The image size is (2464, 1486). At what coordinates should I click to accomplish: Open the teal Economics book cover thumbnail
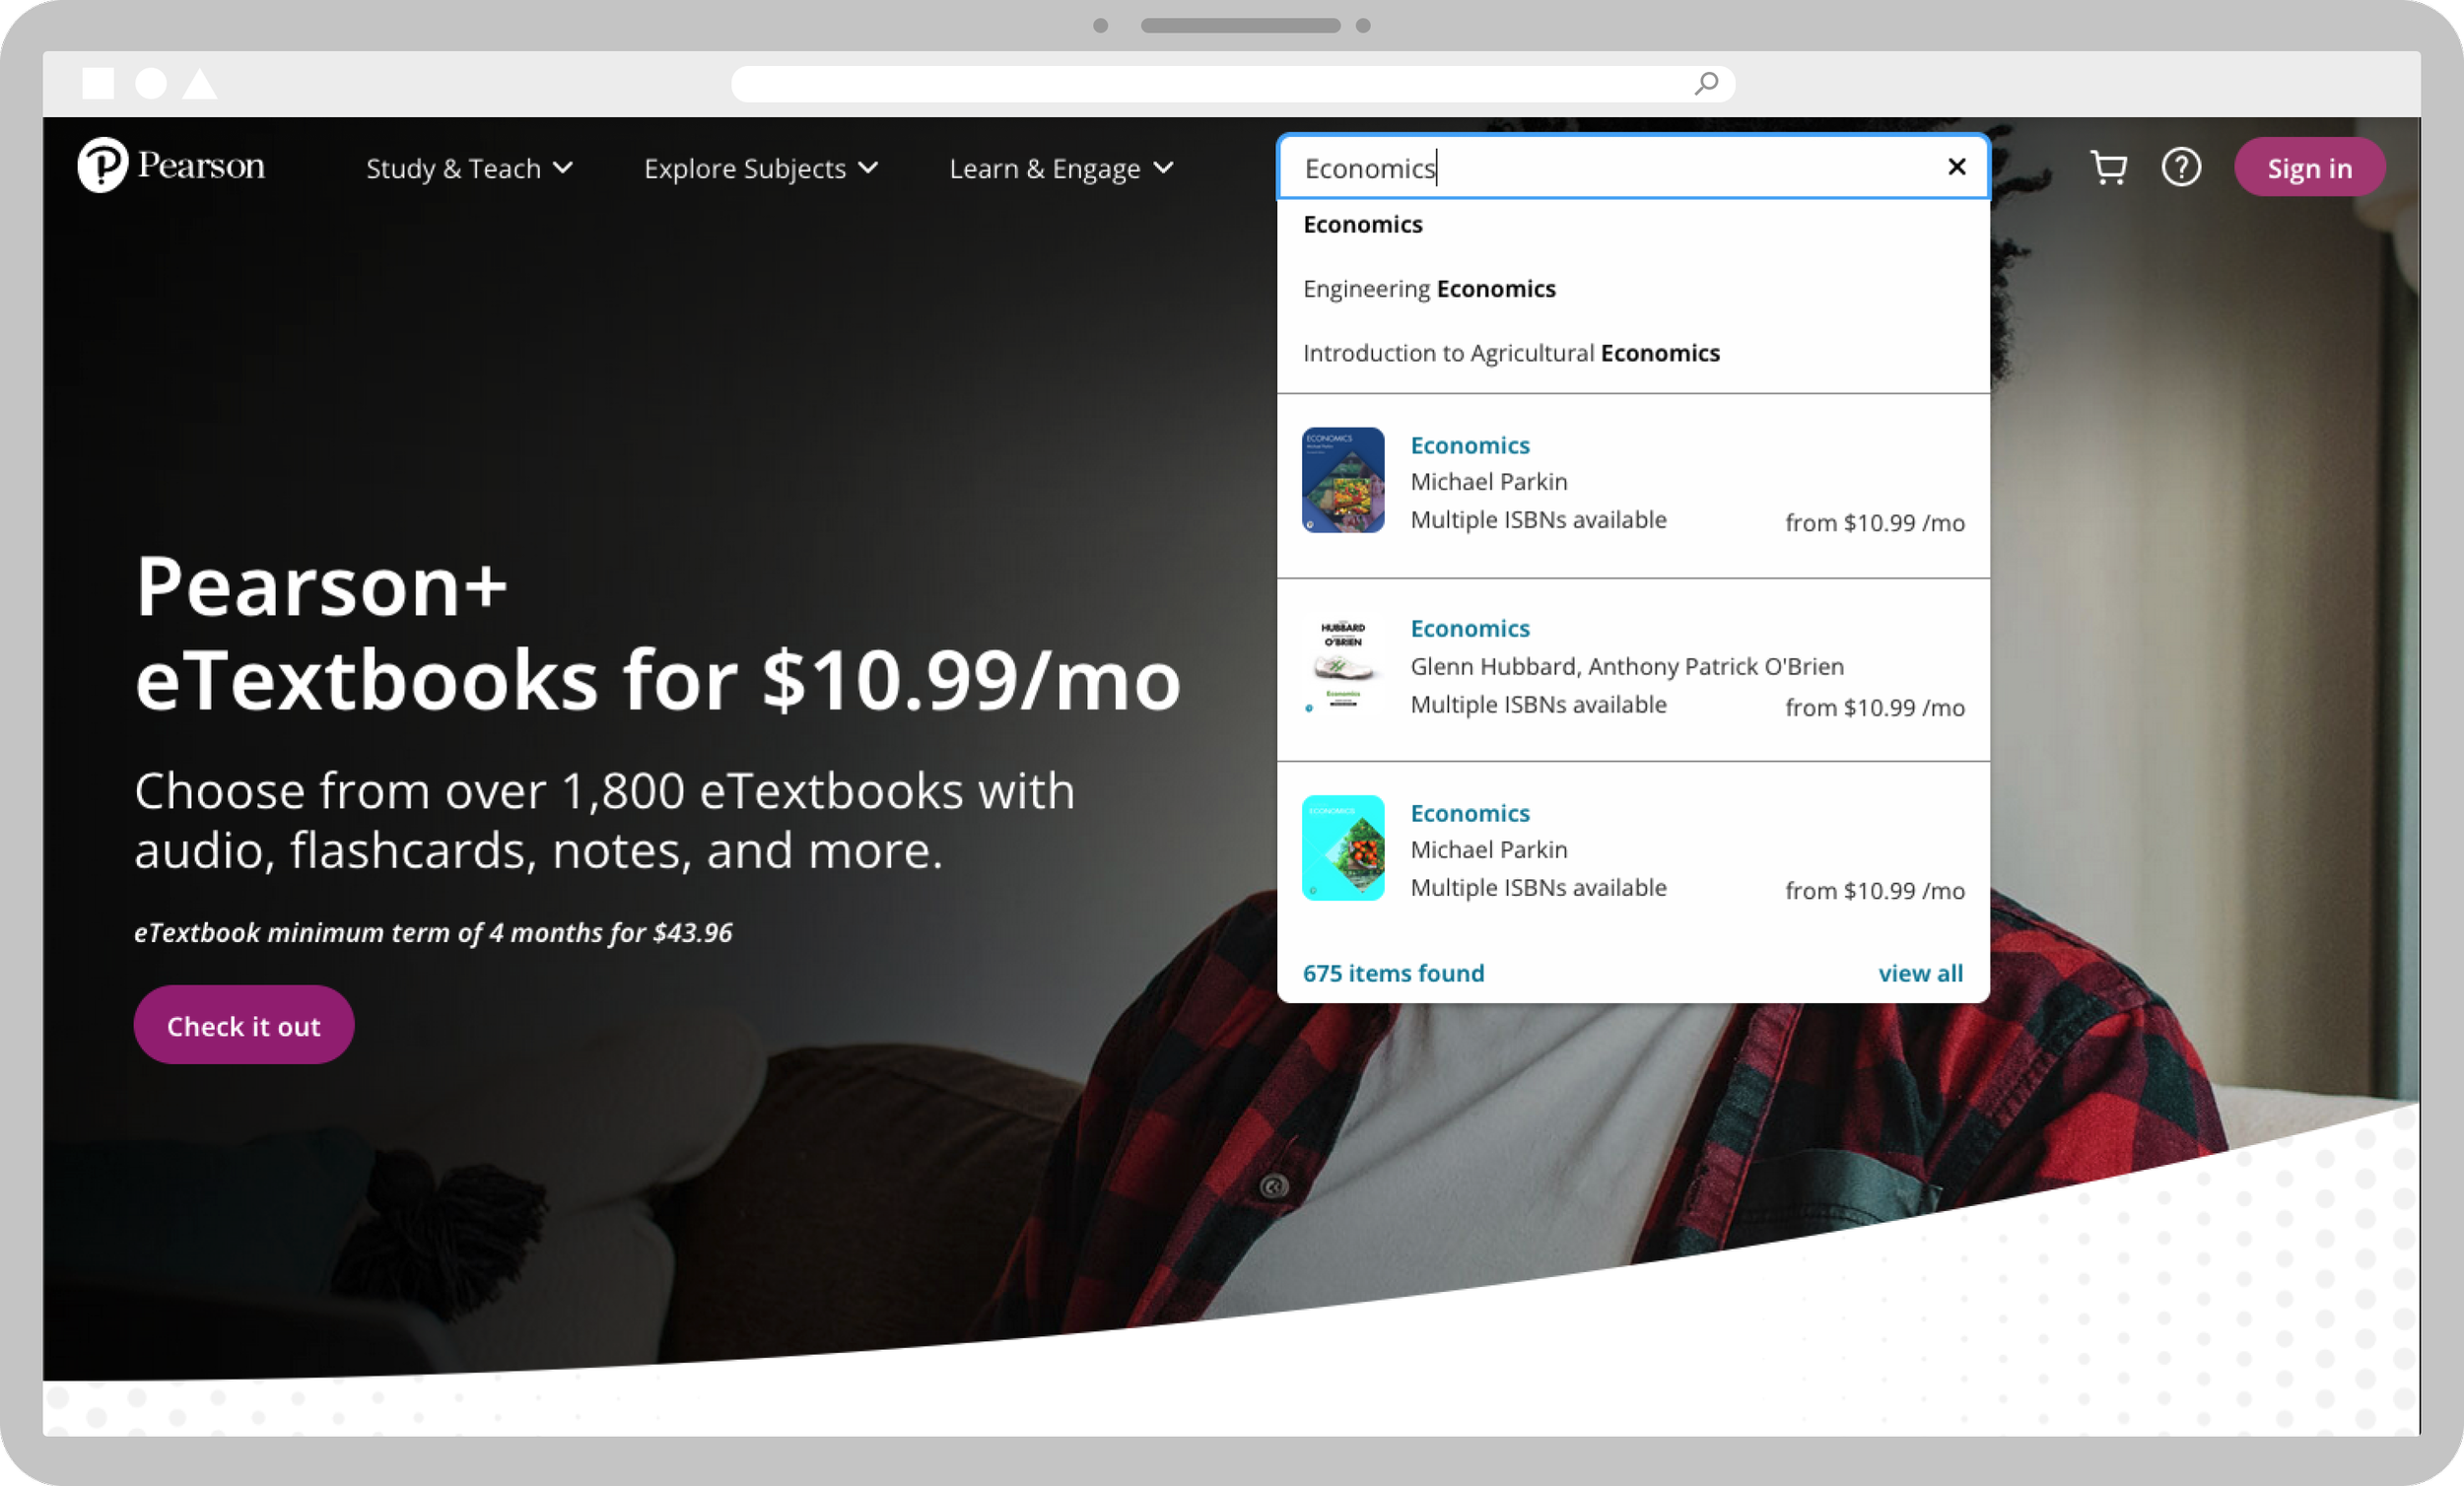pos(1342,848)
